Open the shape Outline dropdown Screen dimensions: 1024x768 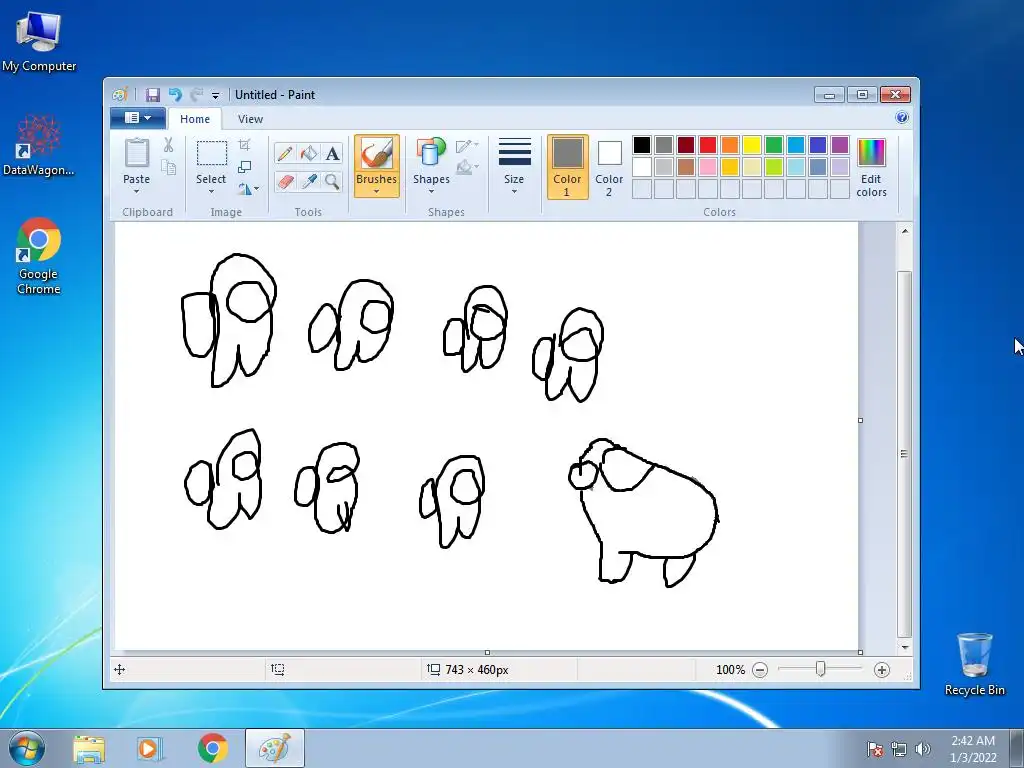[468, 145]
